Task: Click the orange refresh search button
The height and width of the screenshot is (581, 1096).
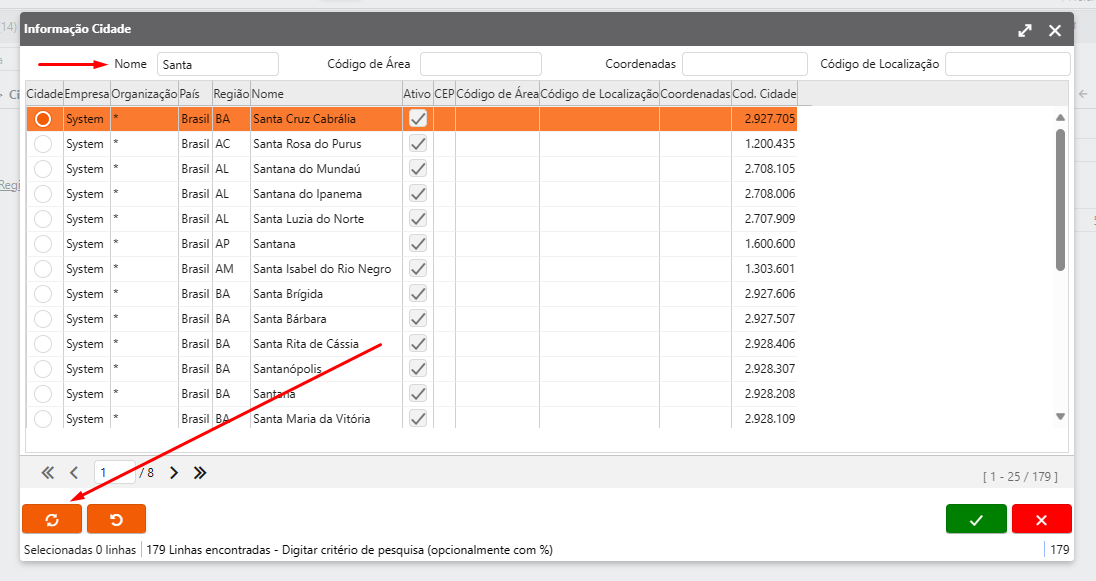Action: [x=52, y=519]
